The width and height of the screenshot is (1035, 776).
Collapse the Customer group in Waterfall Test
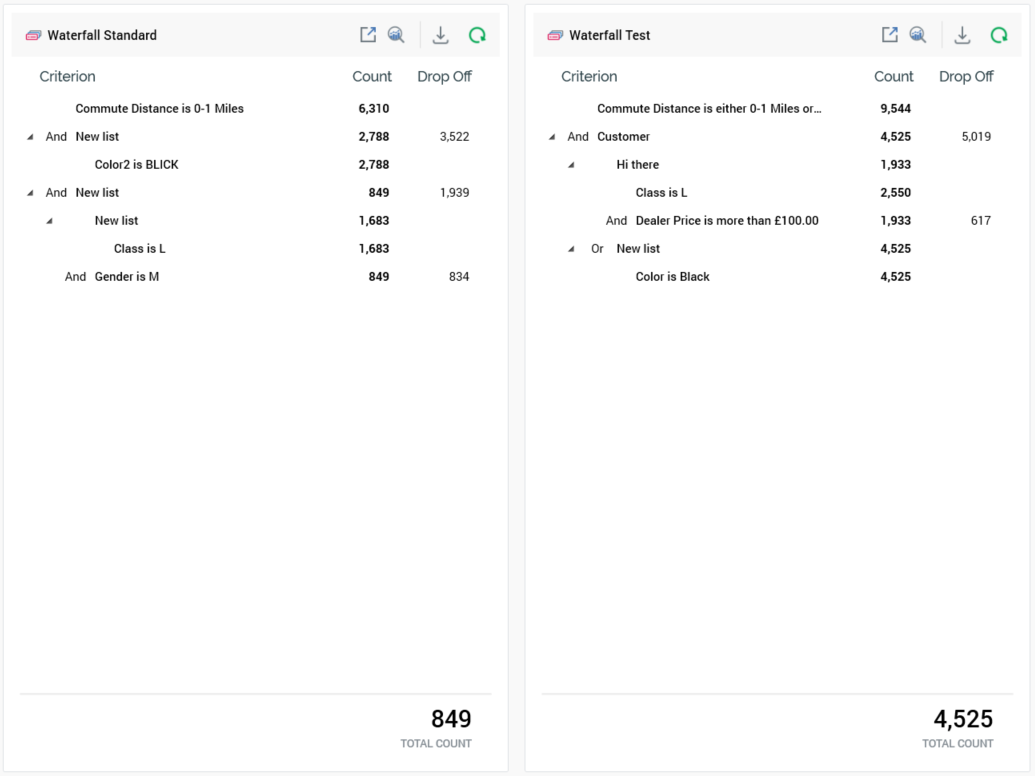pos(552,137)
